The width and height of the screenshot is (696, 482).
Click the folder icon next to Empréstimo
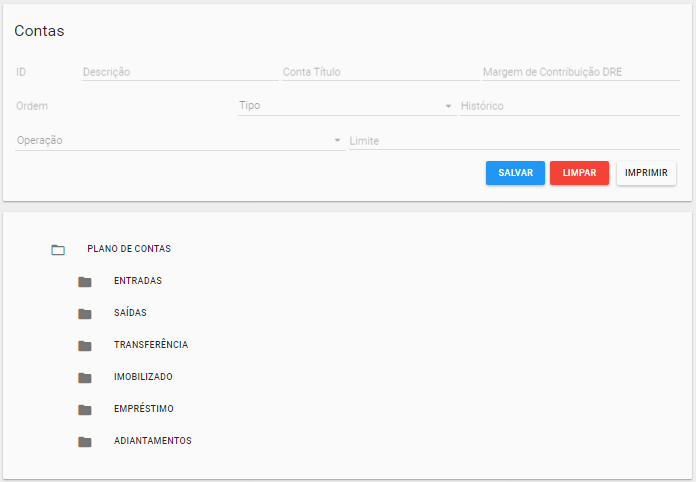pos(85,410)
